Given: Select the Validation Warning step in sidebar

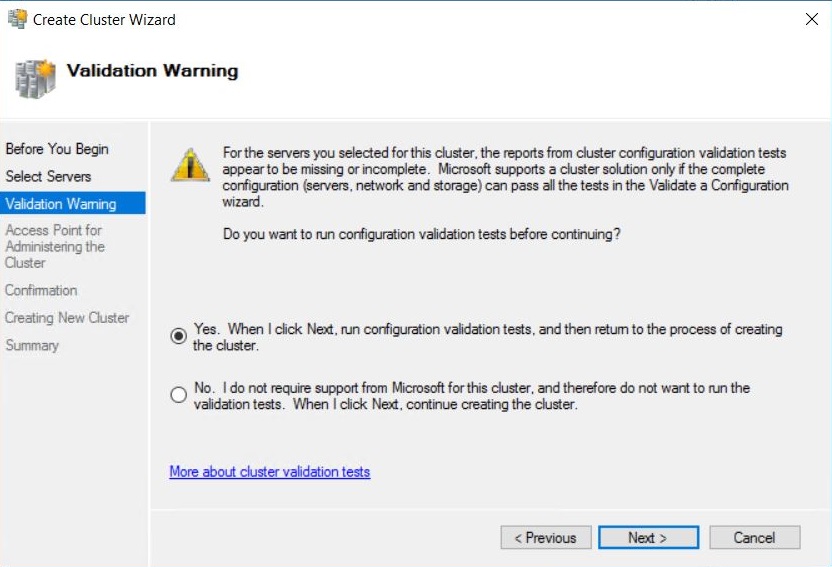Looking at the screenshot, I should coord(73,203).
